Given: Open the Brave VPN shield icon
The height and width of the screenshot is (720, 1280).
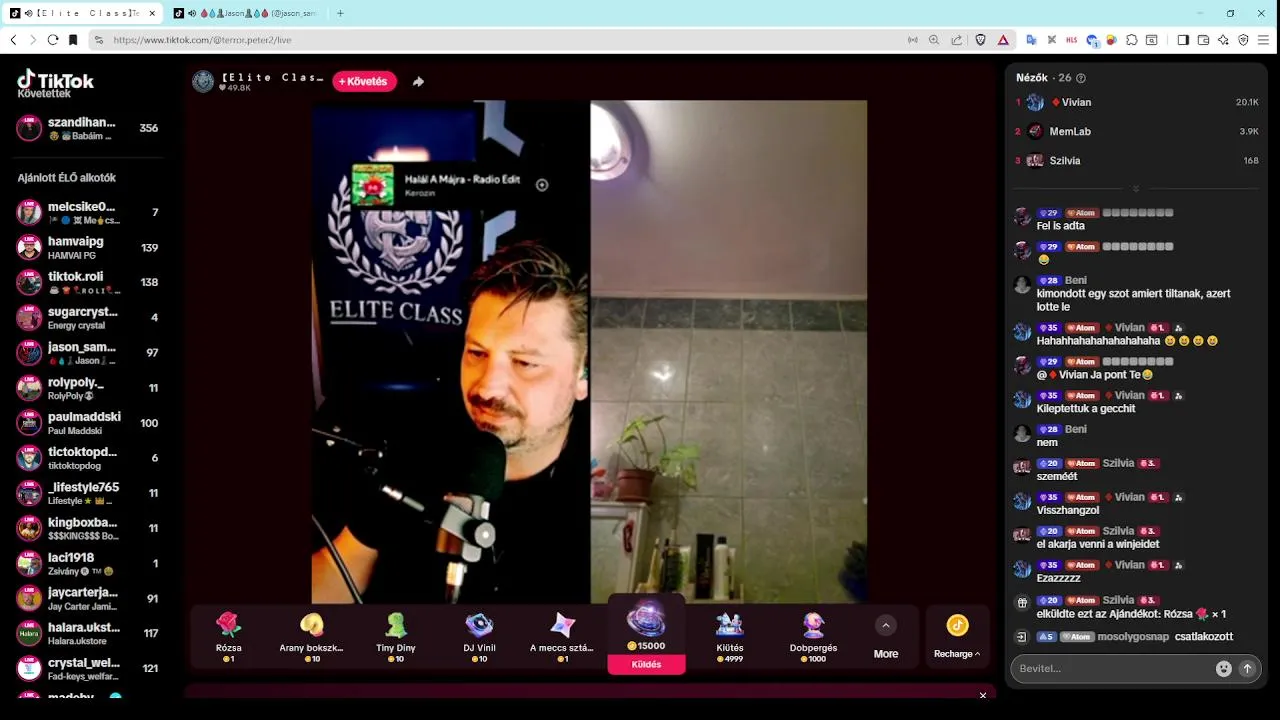Looking at the screenshot, I should tap(1243, 40).
